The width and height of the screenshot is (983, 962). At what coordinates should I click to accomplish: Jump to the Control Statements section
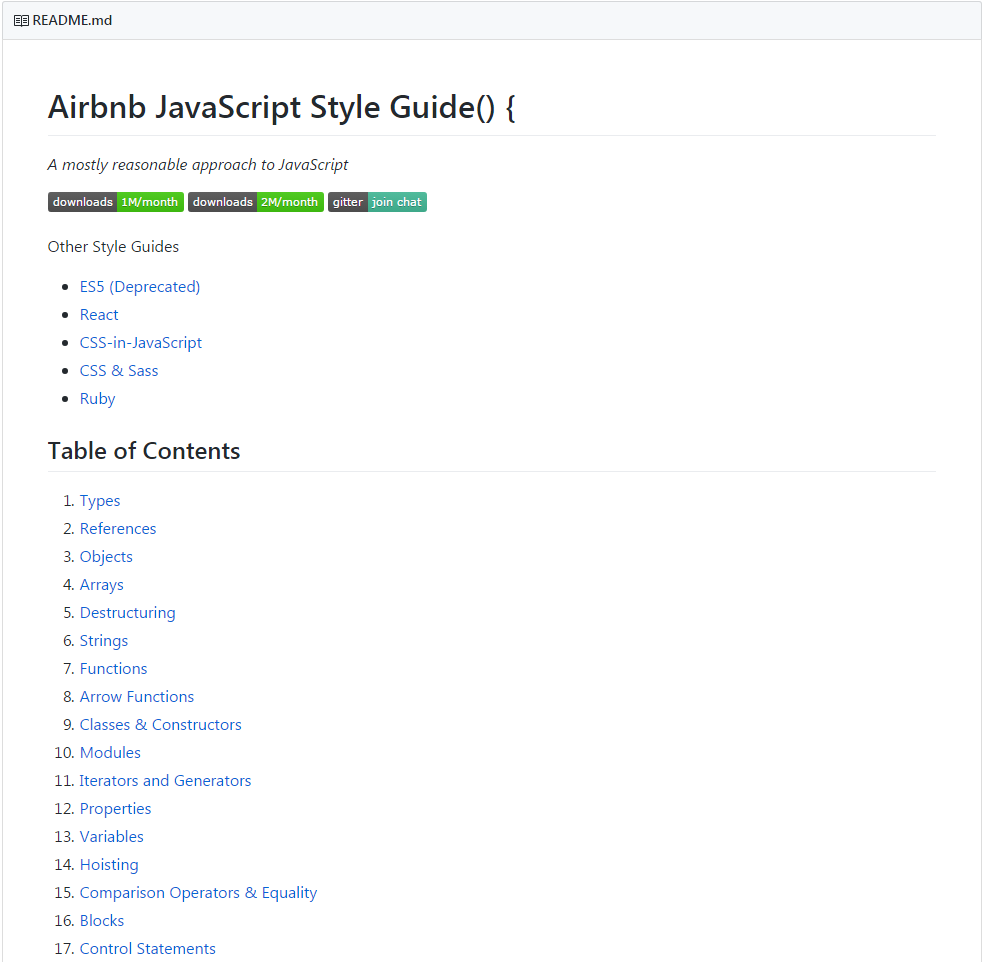point(147,949)
